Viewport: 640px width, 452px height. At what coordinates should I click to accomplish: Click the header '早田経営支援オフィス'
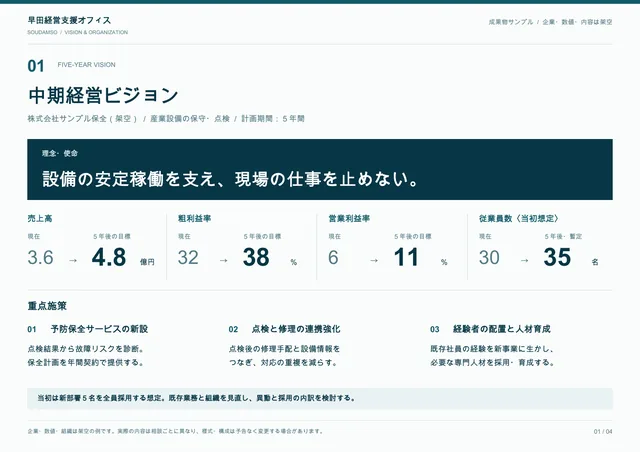click(x=69, y=20)
